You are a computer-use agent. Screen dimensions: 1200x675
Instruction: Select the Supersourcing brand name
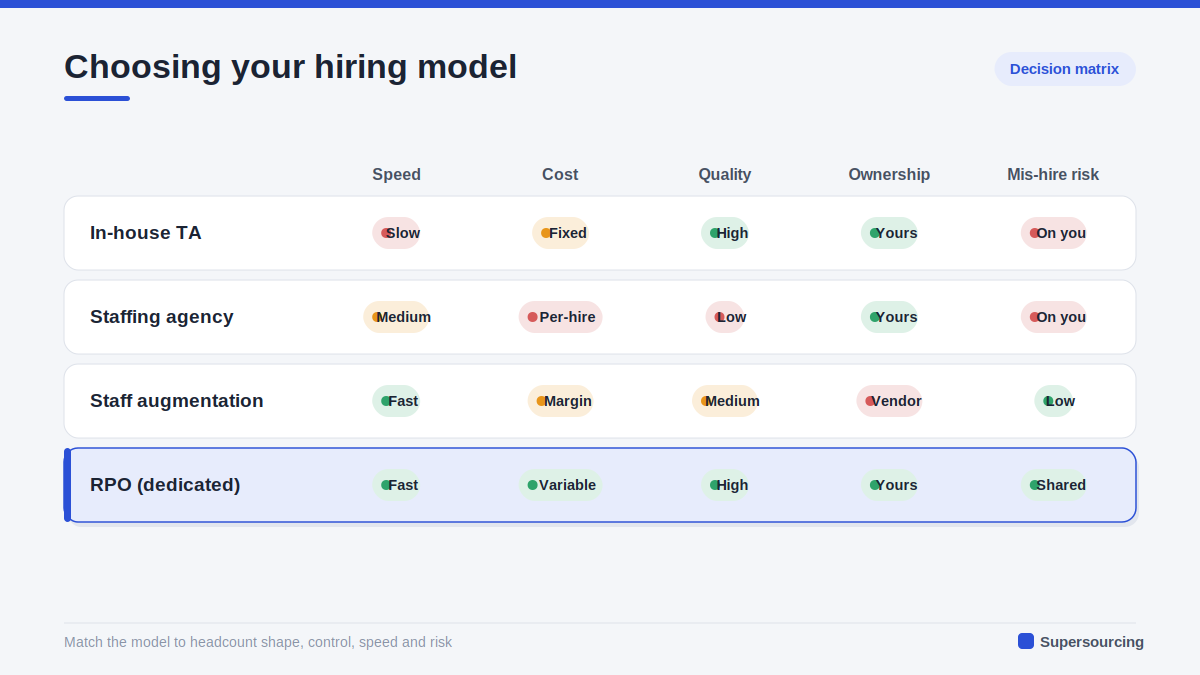[1092, 642]
